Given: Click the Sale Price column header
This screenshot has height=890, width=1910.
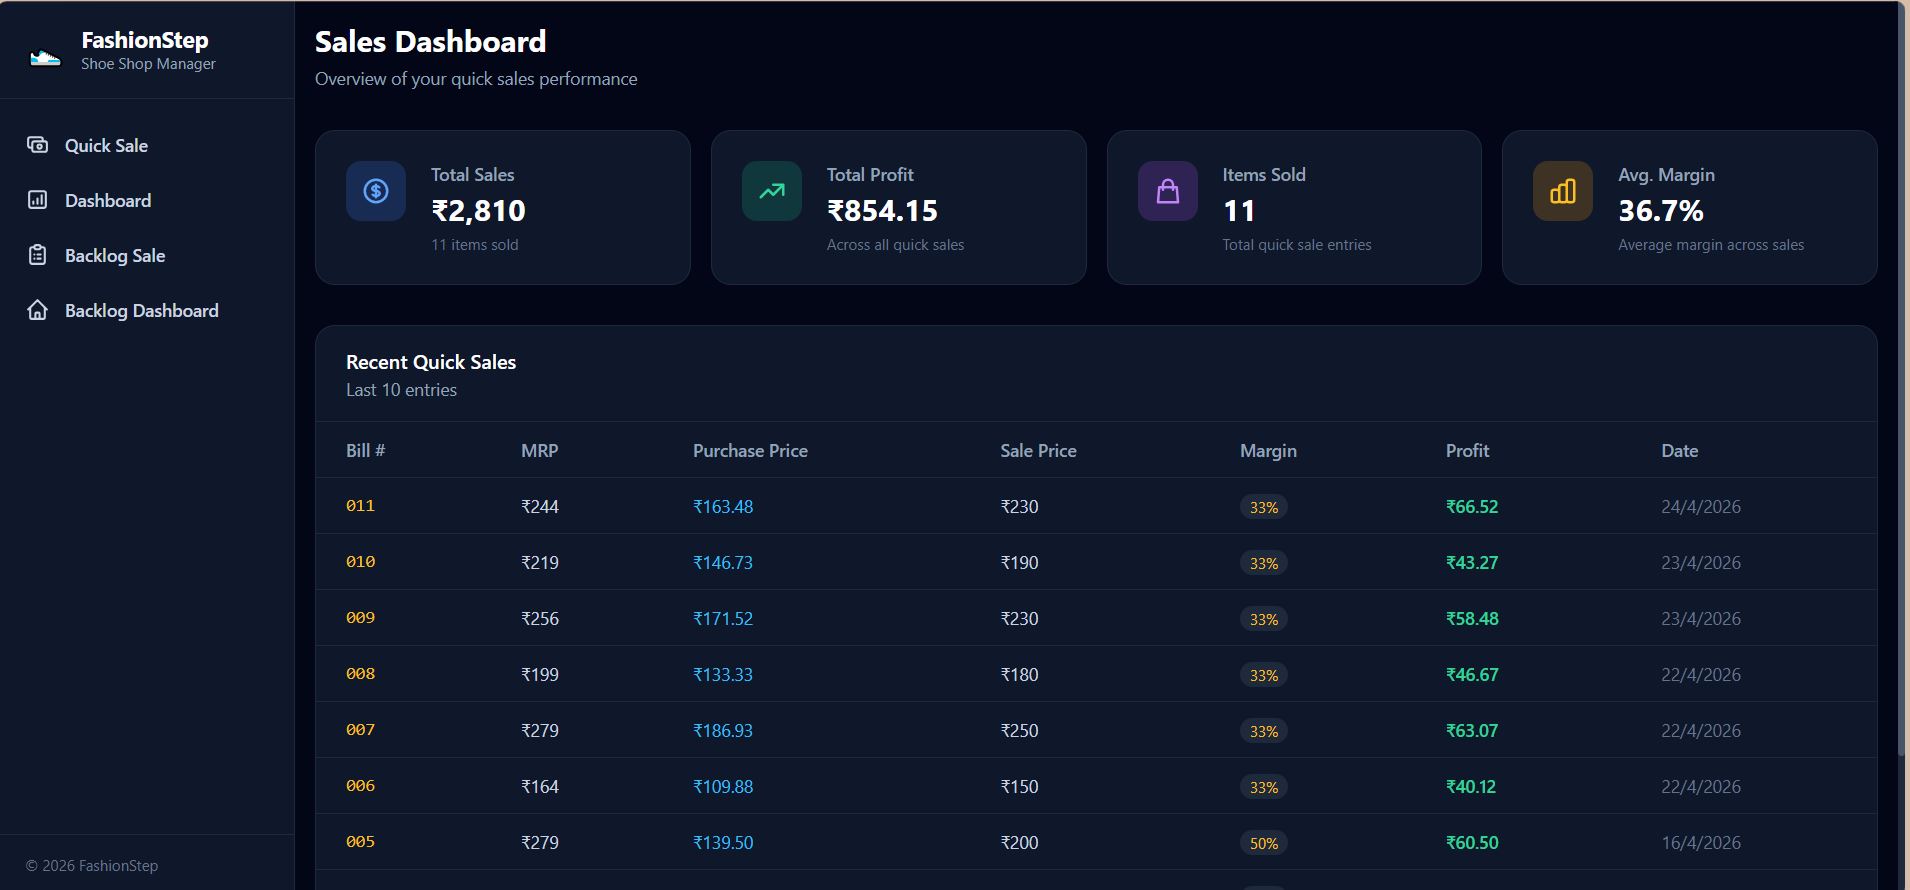Looking at the screenshot, I should point(1038,450).
